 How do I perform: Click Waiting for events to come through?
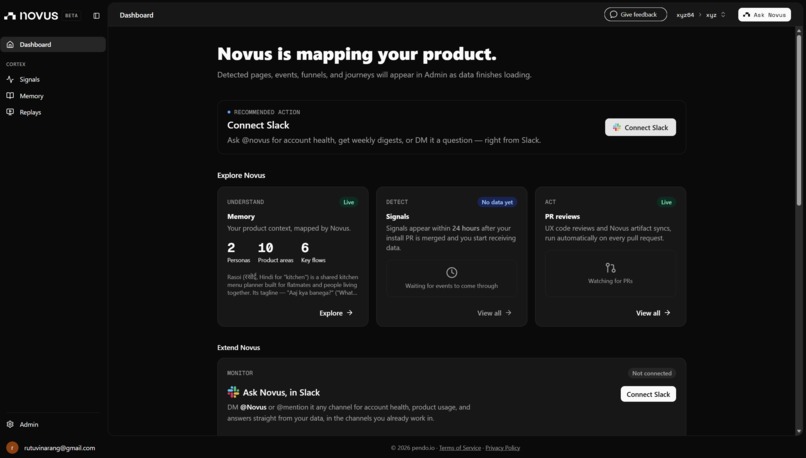pos(451,286)
